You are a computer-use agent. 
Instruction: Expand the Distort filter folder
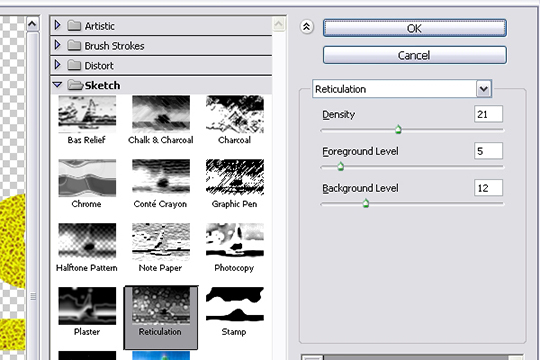[58, 65]
